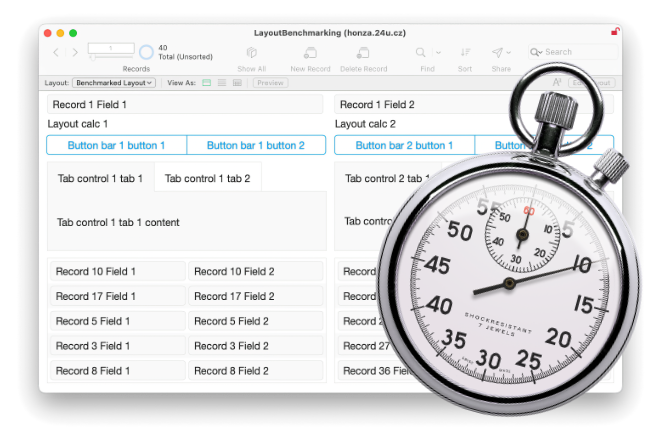Click the green zoom window button

(x=73, y=33)
